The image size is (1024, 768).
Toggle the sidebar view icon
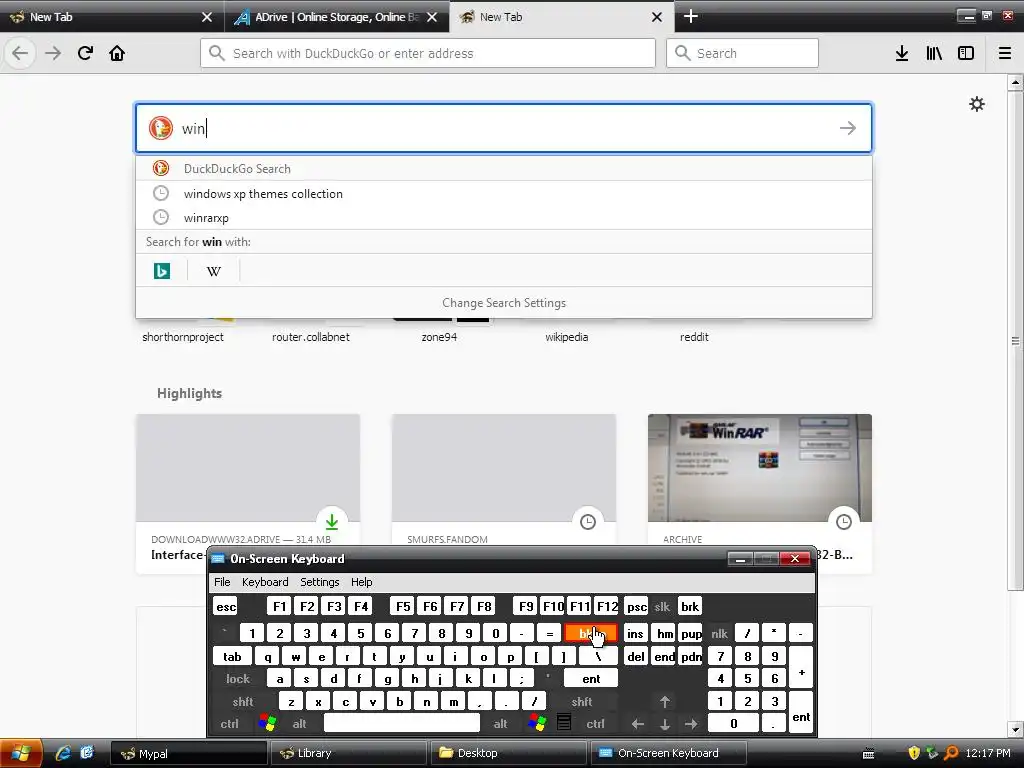click(966, 53)
